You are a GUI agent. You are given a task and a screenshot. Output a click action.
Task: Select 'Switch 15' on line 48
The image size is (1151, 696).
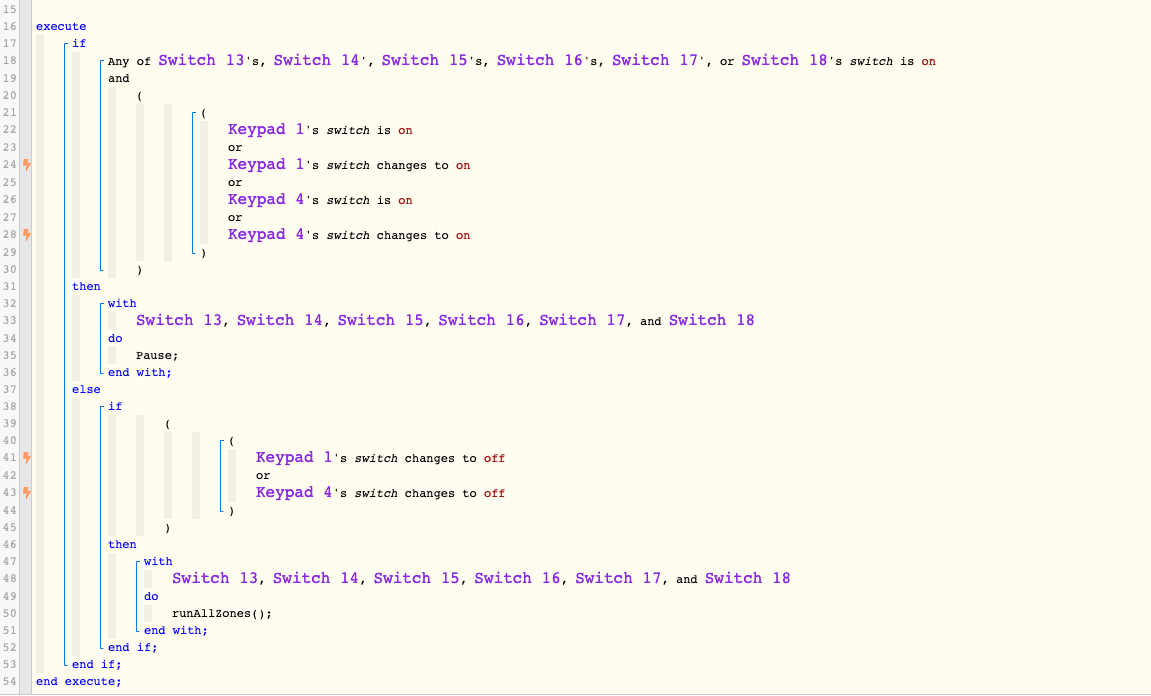[416, 579]
